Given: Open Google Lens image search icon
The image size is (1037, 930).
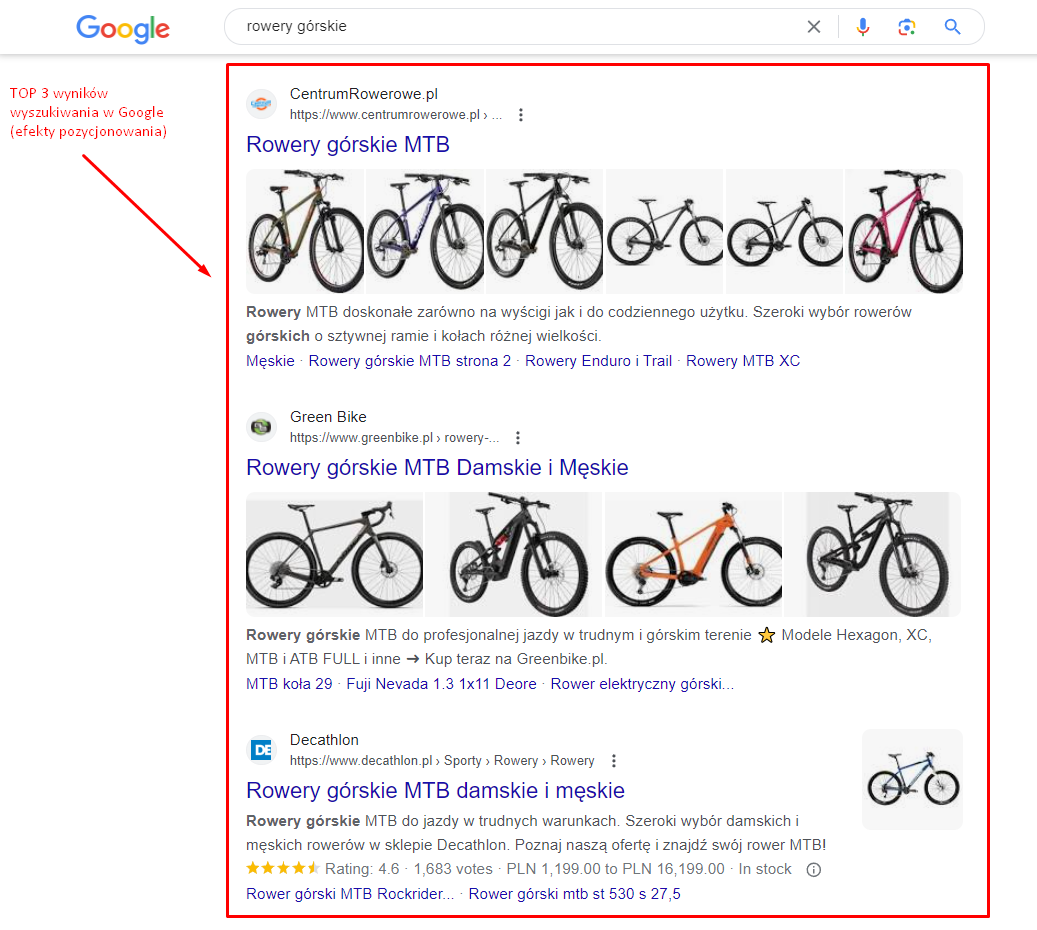Looking at the screenshot, I should pyautogui.click(x=907, y=26).
